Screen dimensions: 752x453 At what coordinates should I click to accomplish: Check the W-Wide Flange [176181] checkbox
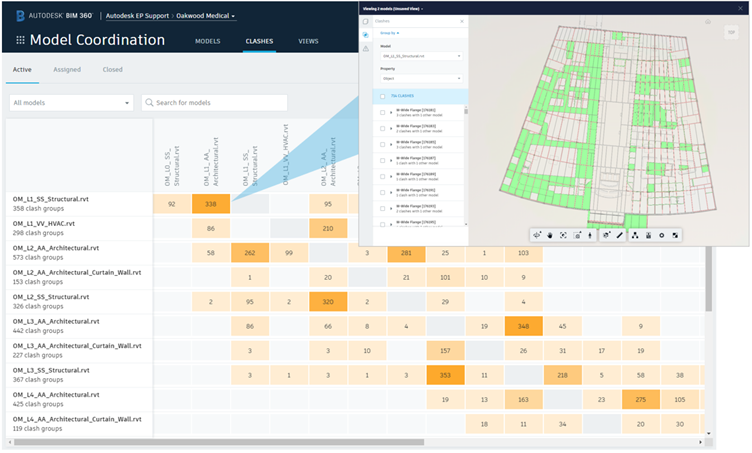382,113
